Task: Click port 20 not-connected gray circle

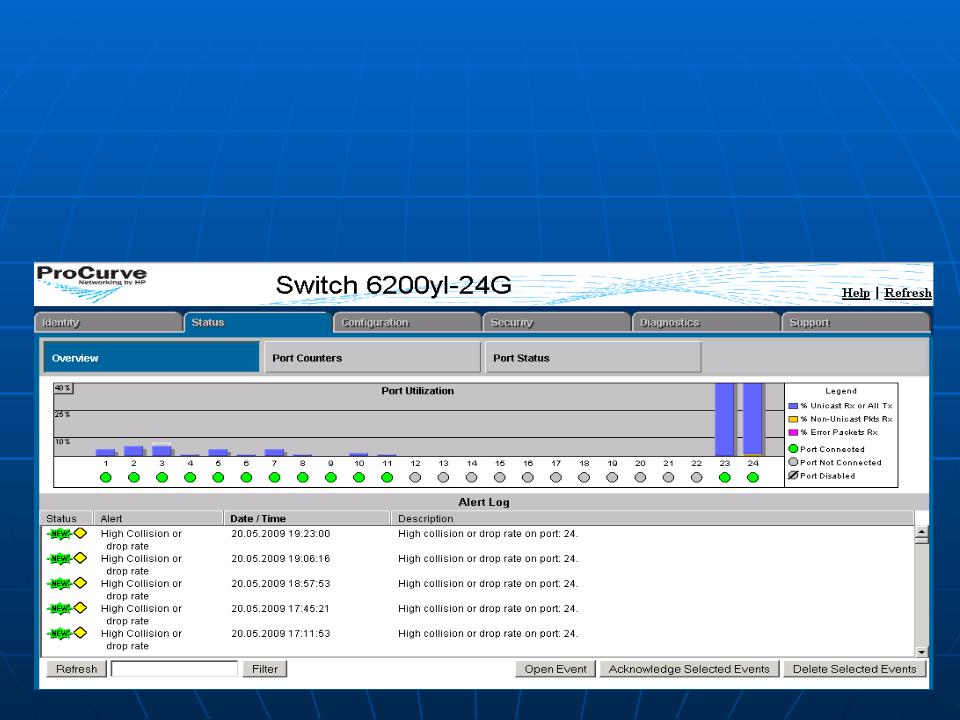Action: [x=640, y=478]
